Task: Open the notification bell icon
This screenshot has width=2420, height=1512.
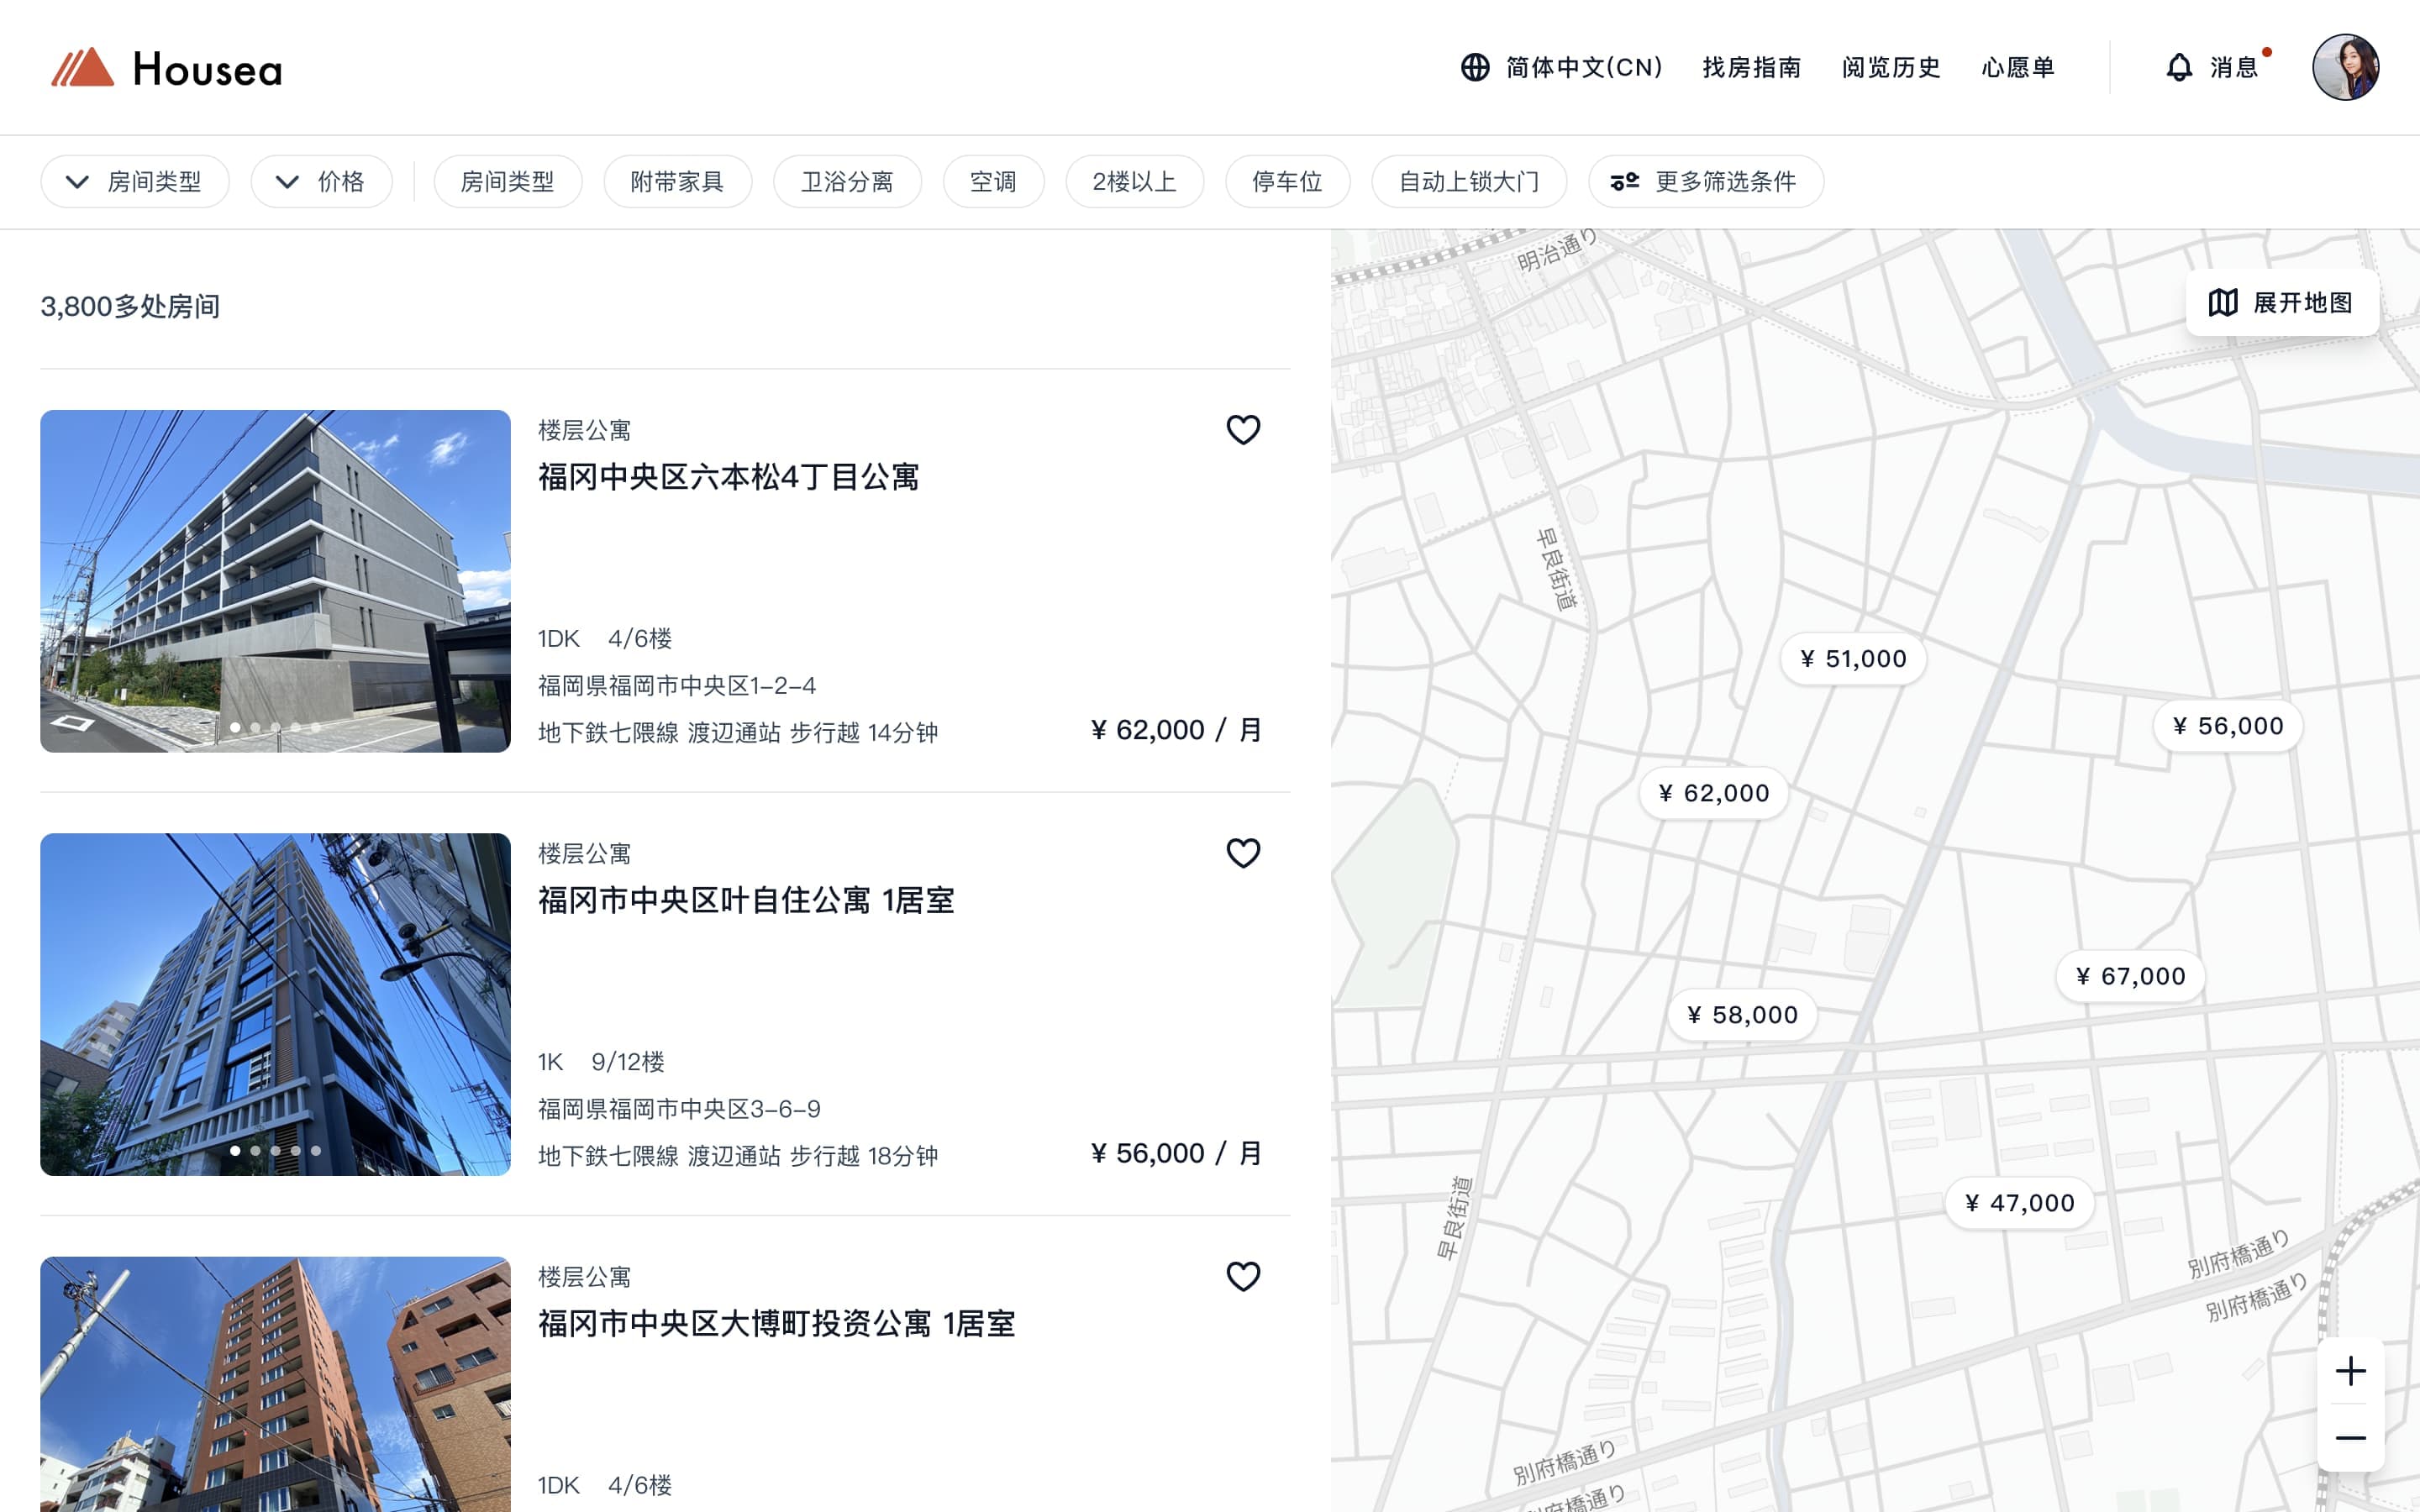Action: pyautogui.click(x=2179, y=67)
